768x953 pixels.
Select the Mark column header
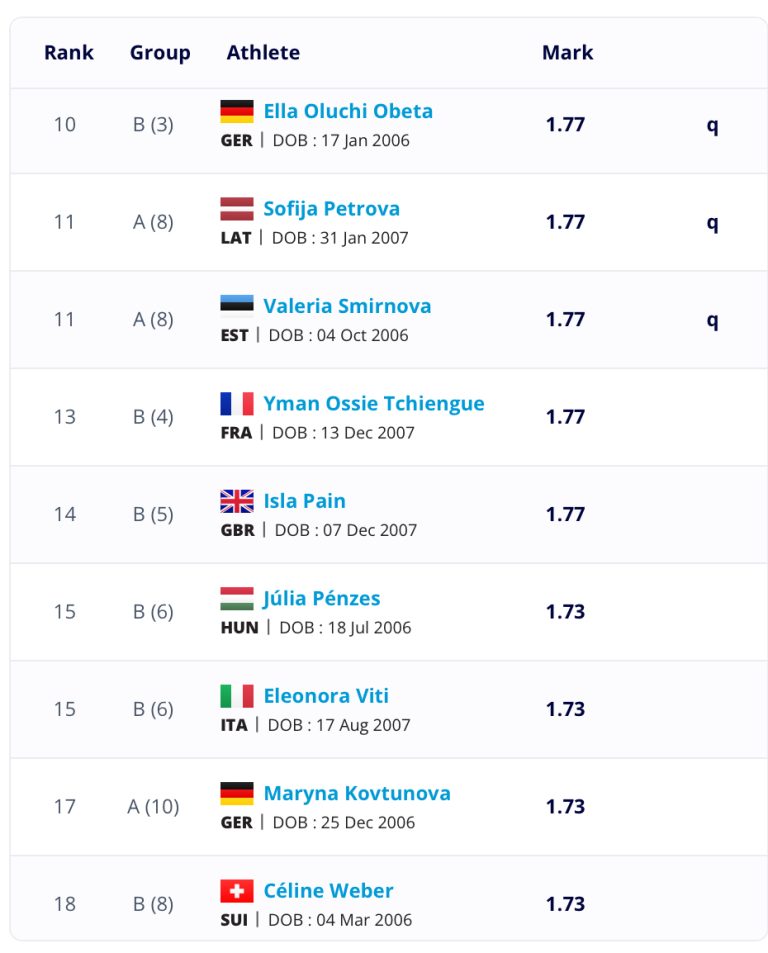pyautogui.click(x=567, y=52)
